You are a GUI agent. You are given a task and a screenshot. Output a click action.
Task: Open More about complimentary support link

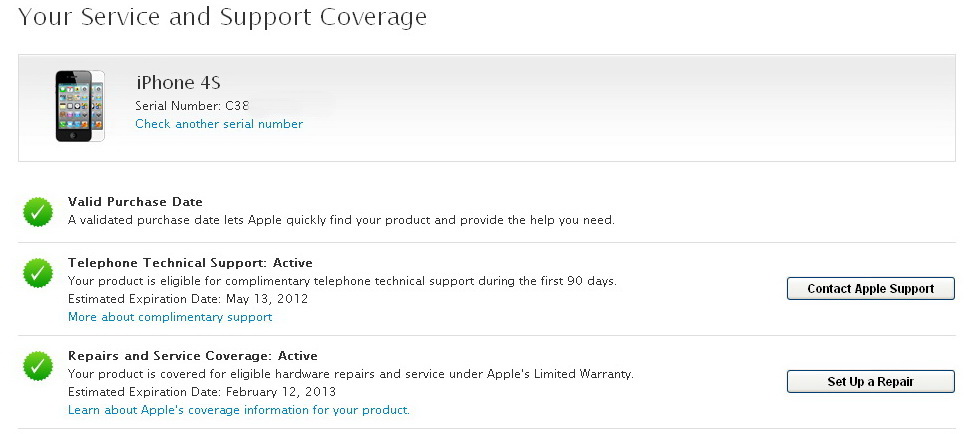[x=170, y=317]
